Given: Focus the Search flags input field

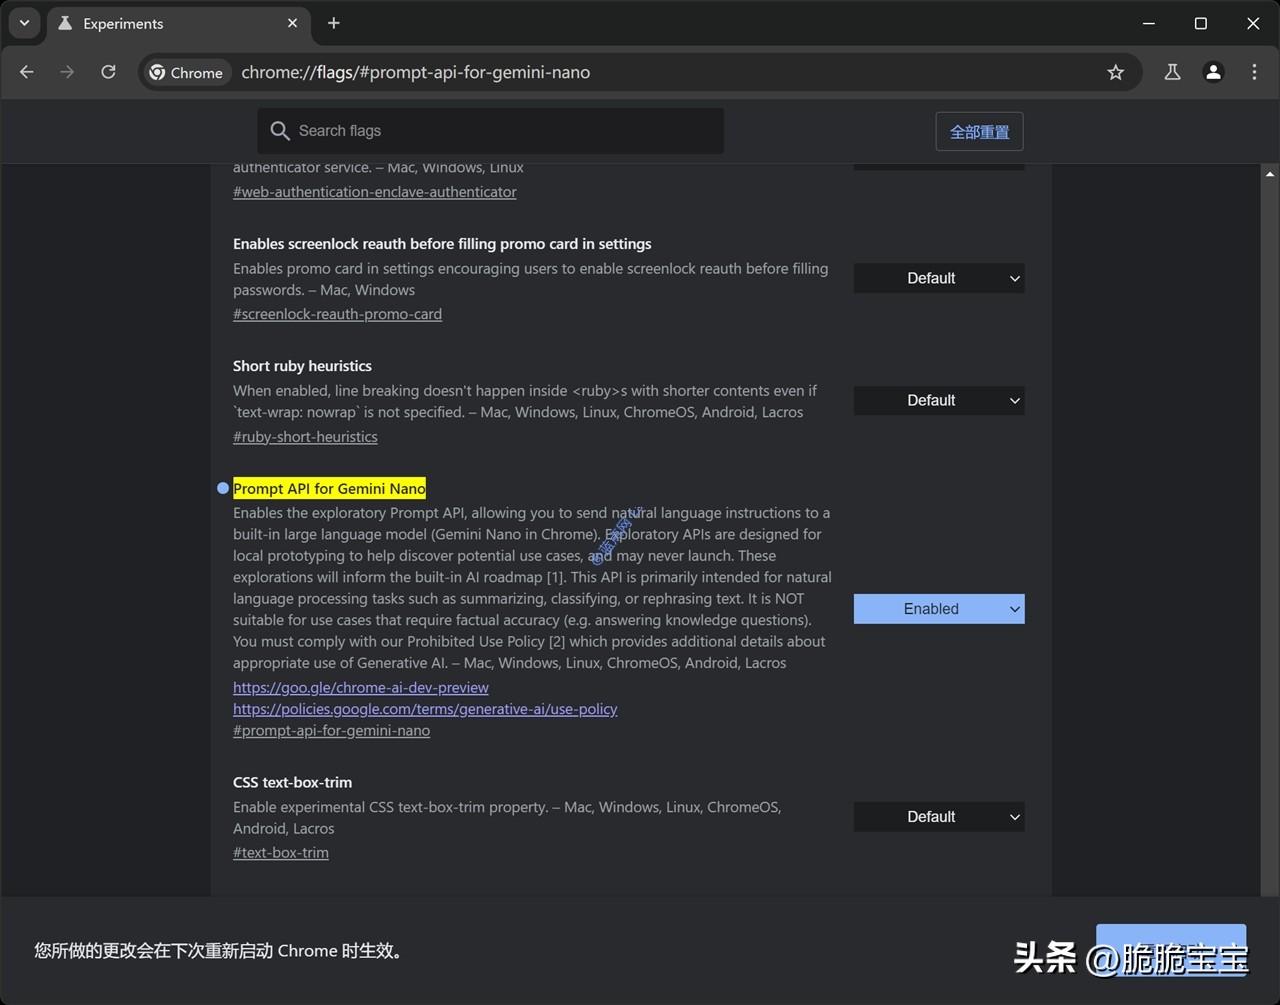Looking at the screenshot, I should [x=490, y=131].
